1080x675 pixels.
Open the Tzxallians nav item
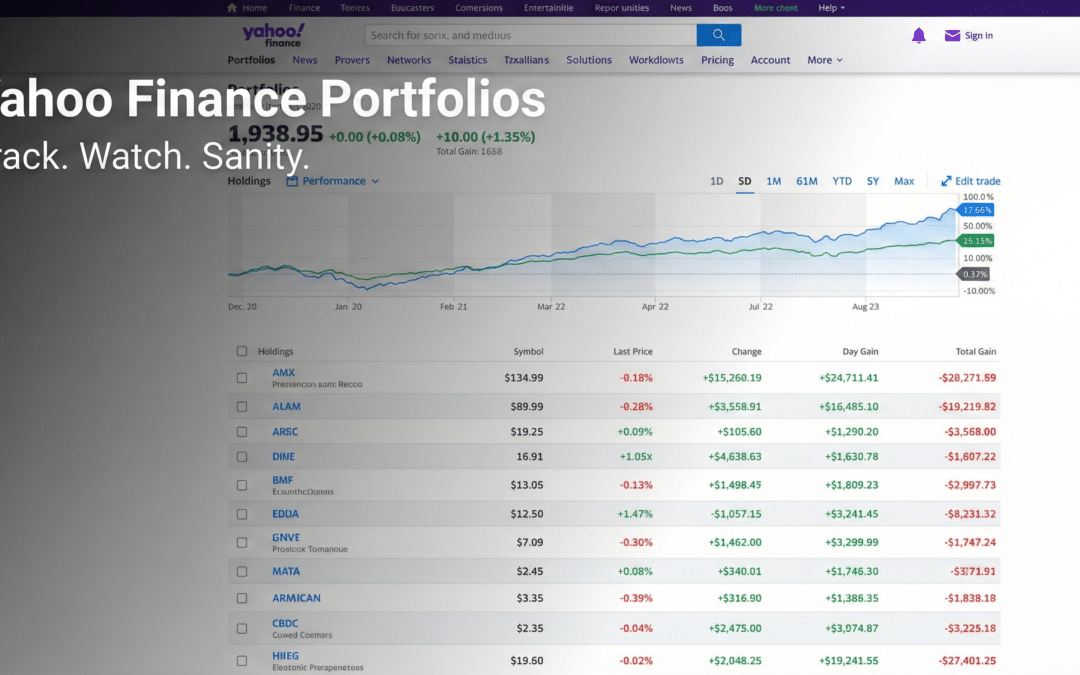[x=526, y=60]
